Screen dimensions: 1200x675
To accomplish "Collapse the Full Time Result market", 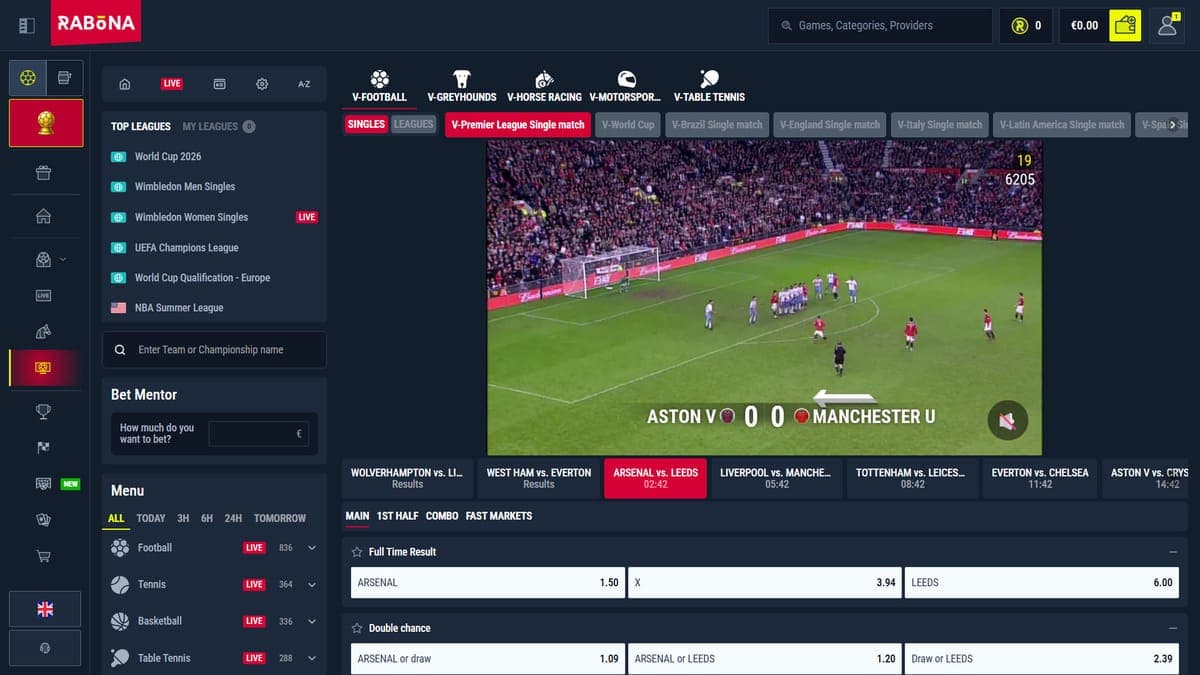I will [1173, 552].
